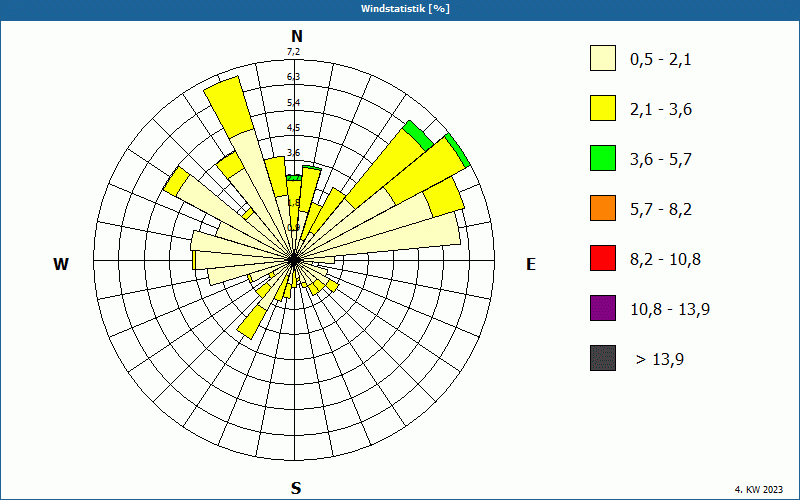
Task: Click the yellow 2,1 - 3,6 legend swatch
Action: point(603,108)
